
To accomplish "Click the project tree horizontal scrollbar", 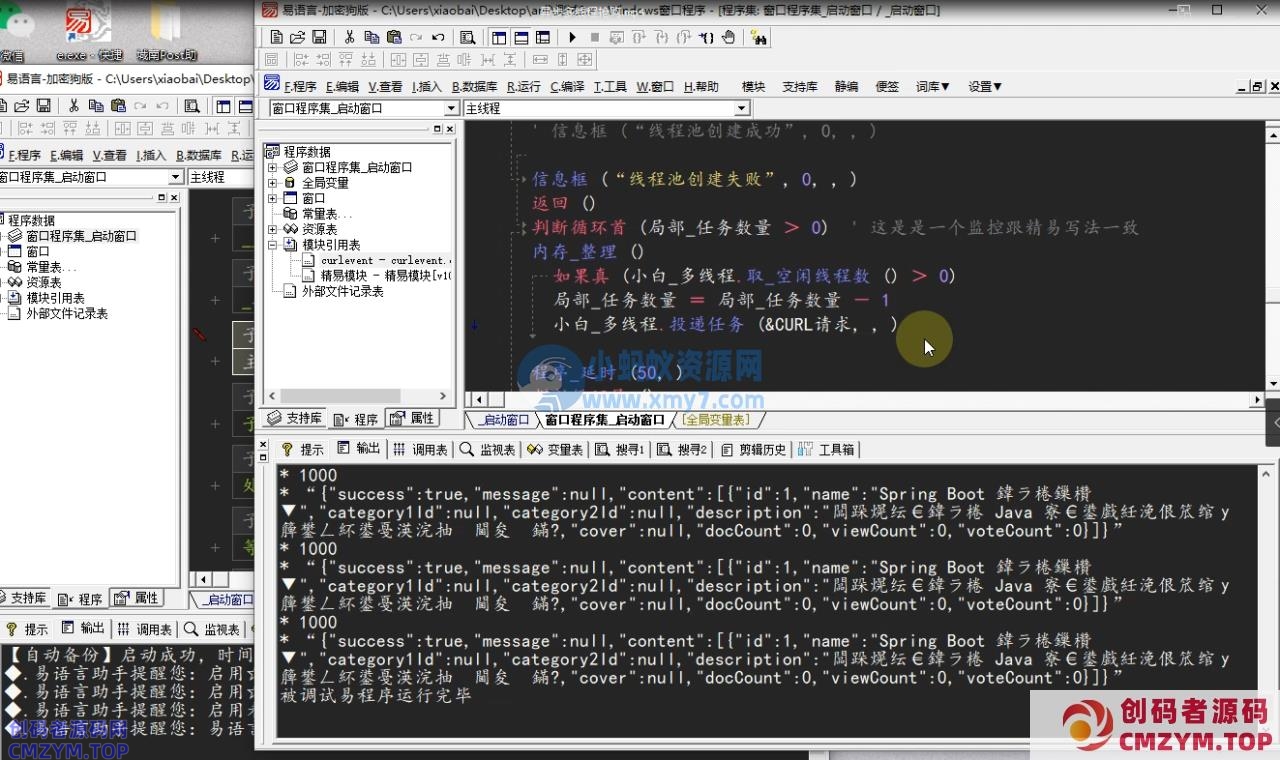I will pos(340,397).
